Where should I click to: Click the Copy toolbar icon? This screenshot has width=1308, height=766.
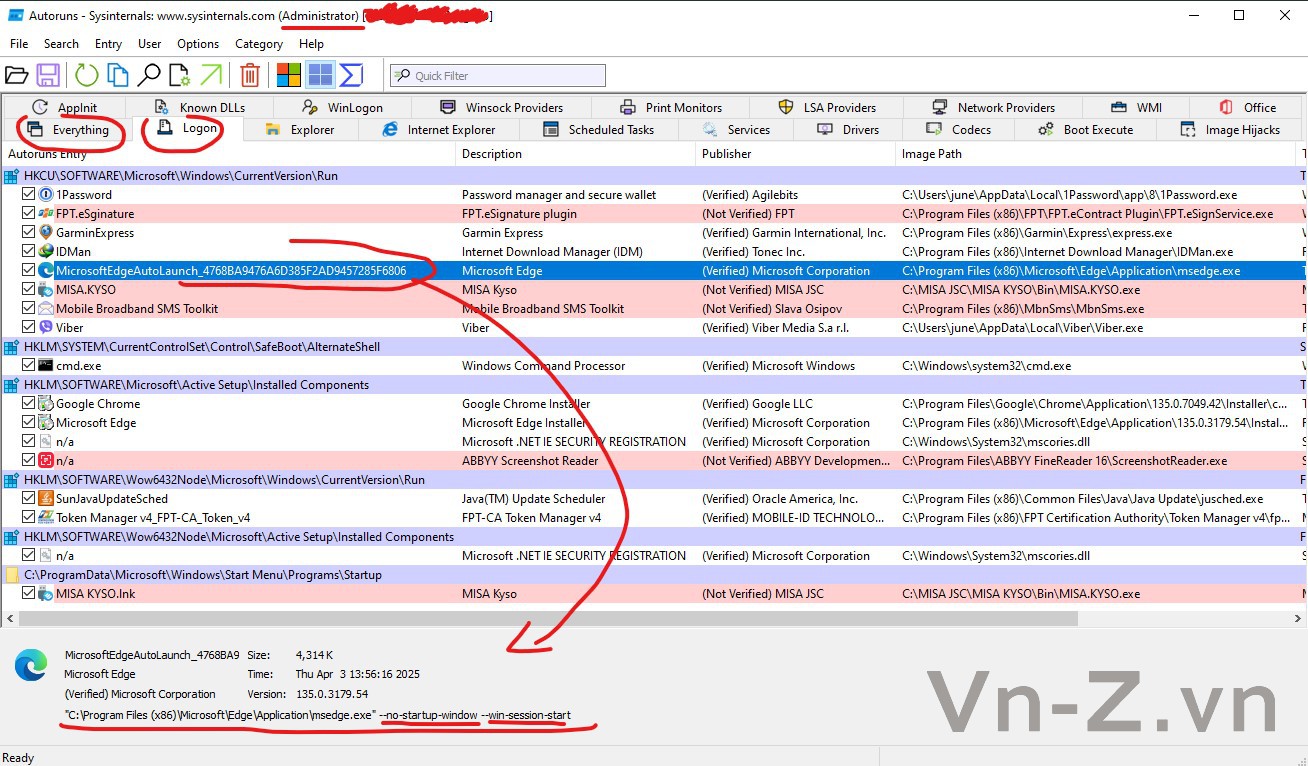pos(118,75)
